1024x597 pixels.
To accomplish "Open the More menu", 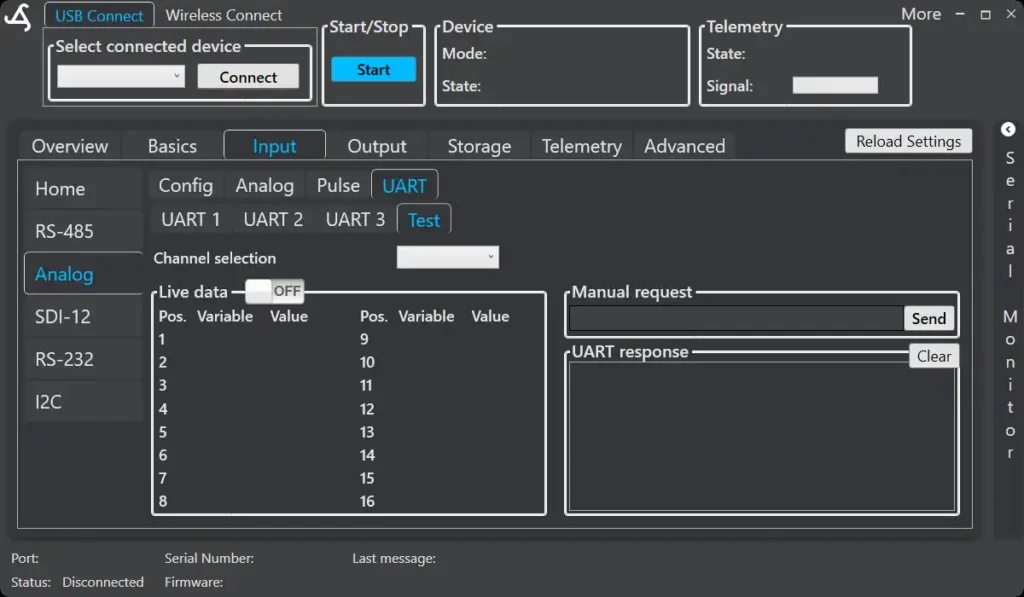I will coord(920,14).
